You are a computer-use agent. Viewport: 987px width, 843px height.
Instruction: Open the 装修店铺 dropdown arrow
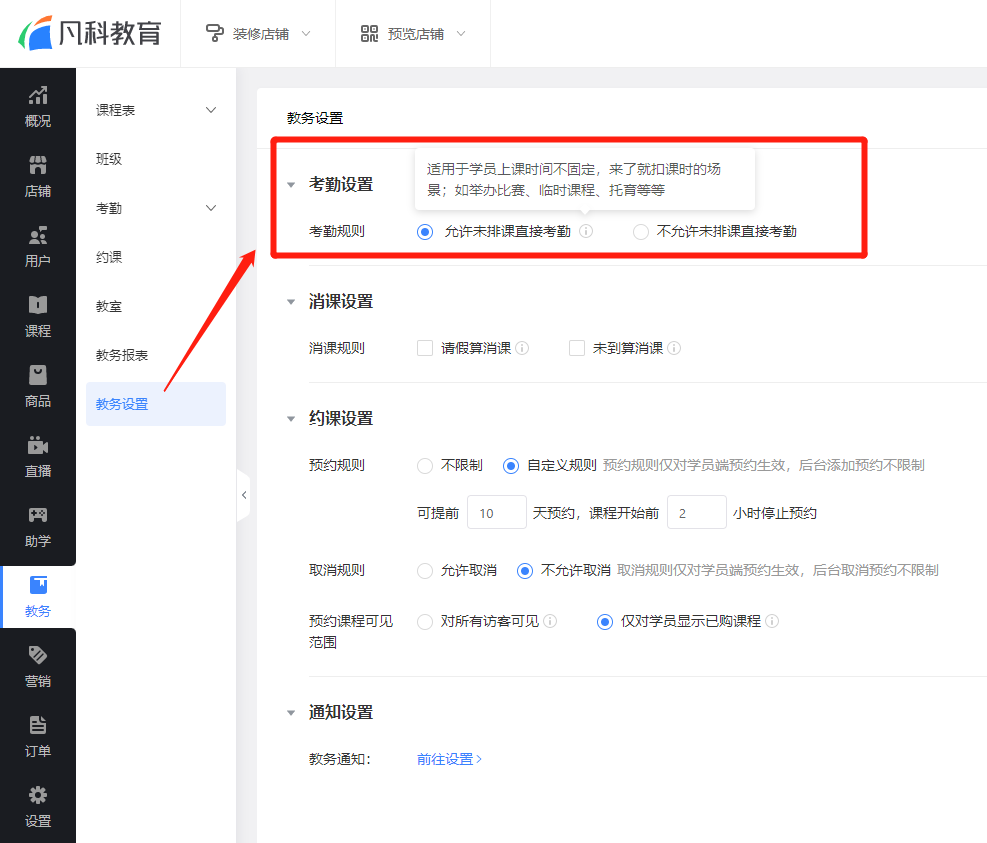tap(306, 33)
